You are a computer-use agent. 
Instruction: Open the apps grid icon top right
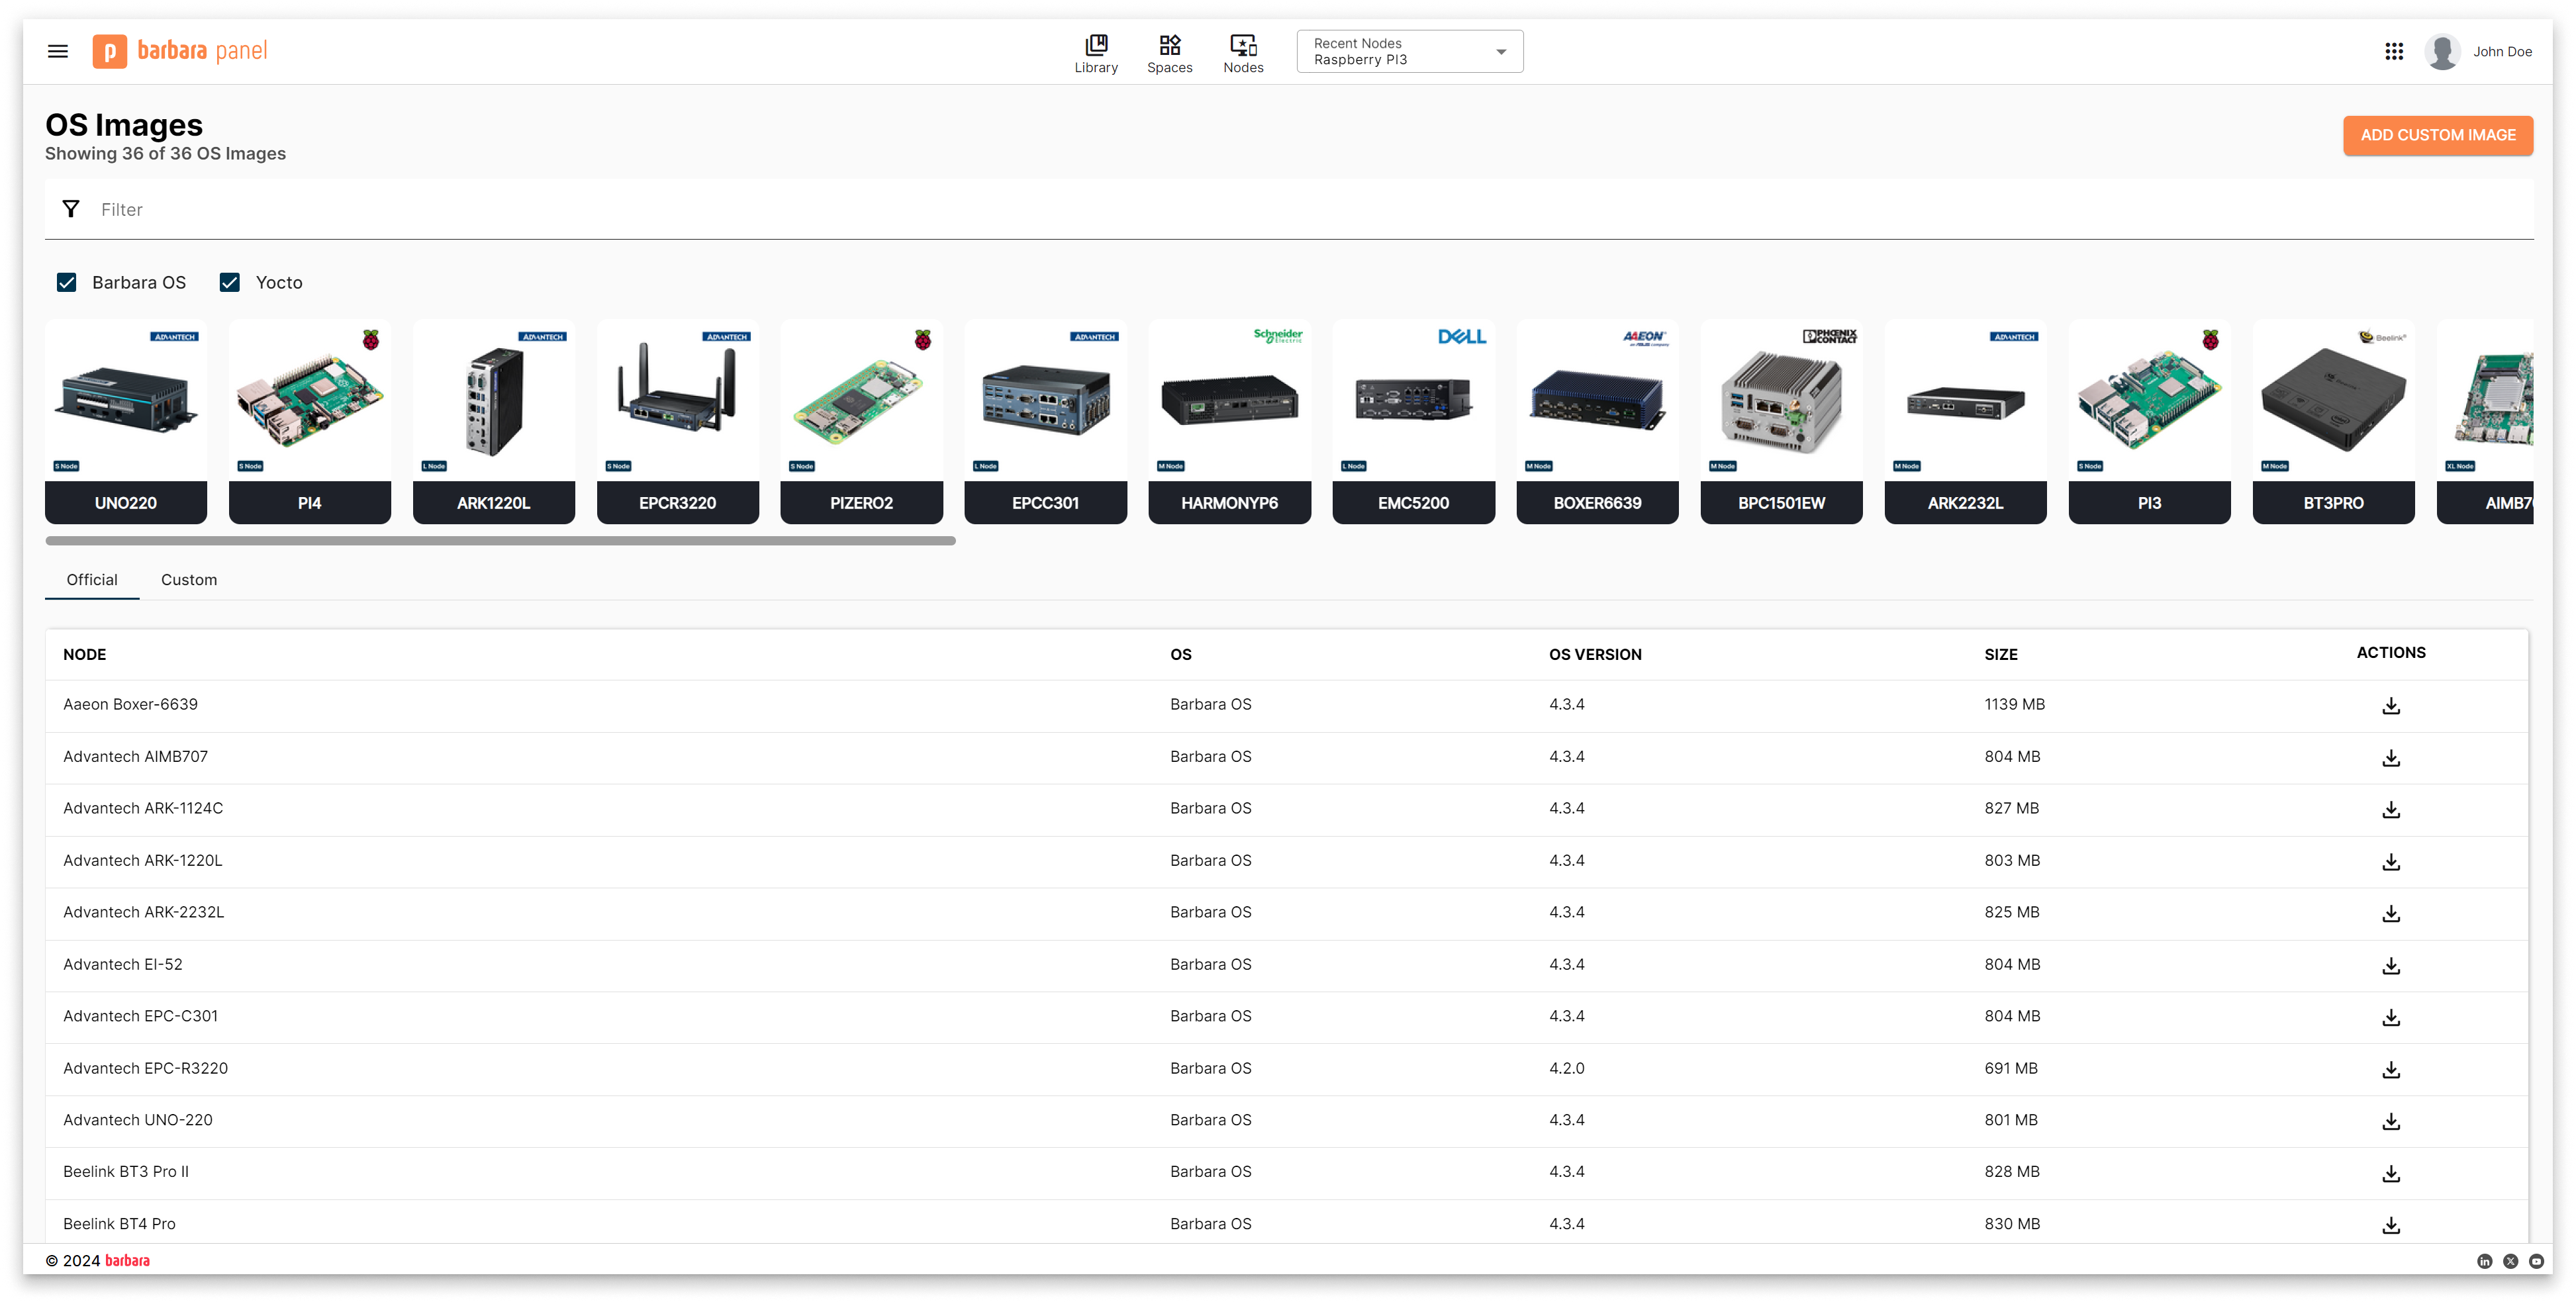2394,51
